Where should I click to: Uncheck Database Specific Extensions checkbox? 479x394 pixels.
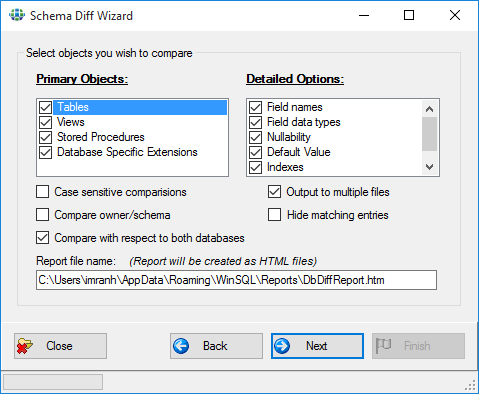point(45,152)
